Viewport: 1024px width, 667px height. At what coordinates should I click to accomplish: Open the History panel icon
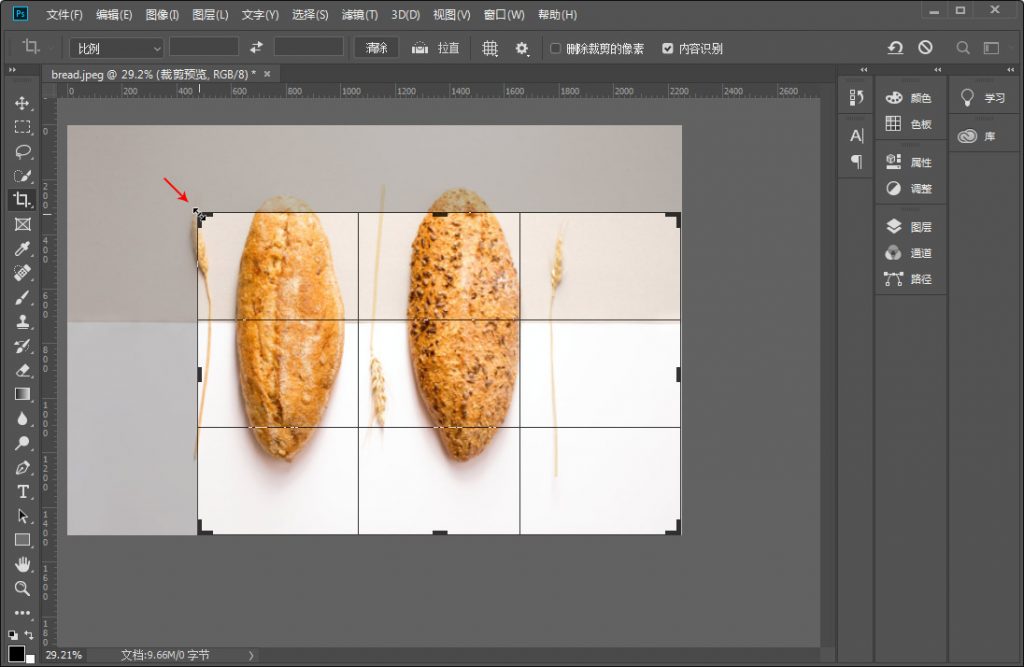click(856, 97)
